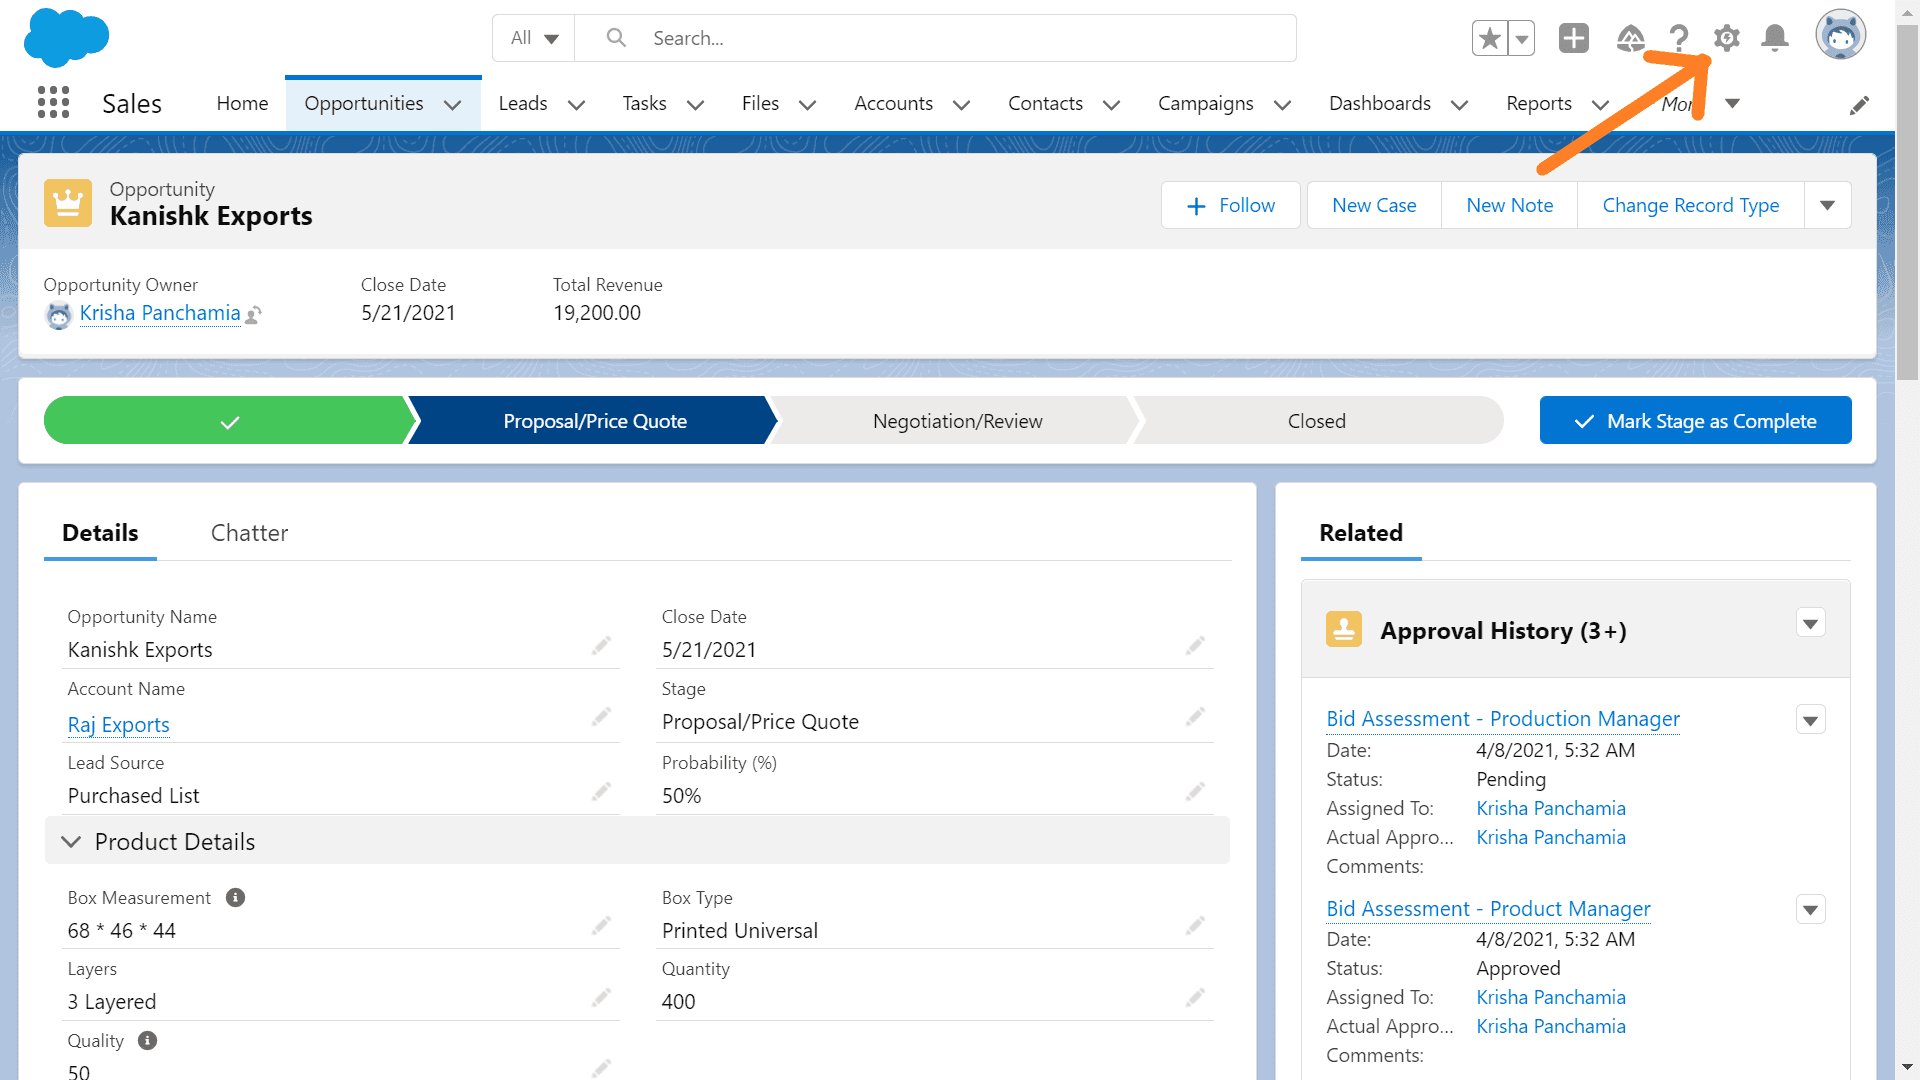The height and width of the screenshot is (1080, 1920).
Task: Expand the Leads tab chevron
Action: pyautogui.click(x=577, y=104)
